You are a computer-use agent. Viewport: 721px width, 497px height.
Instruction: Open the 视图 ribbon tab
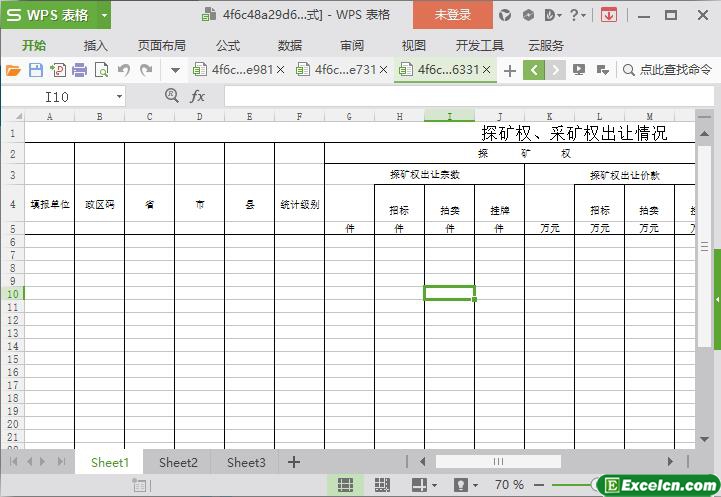coord(413,46)
